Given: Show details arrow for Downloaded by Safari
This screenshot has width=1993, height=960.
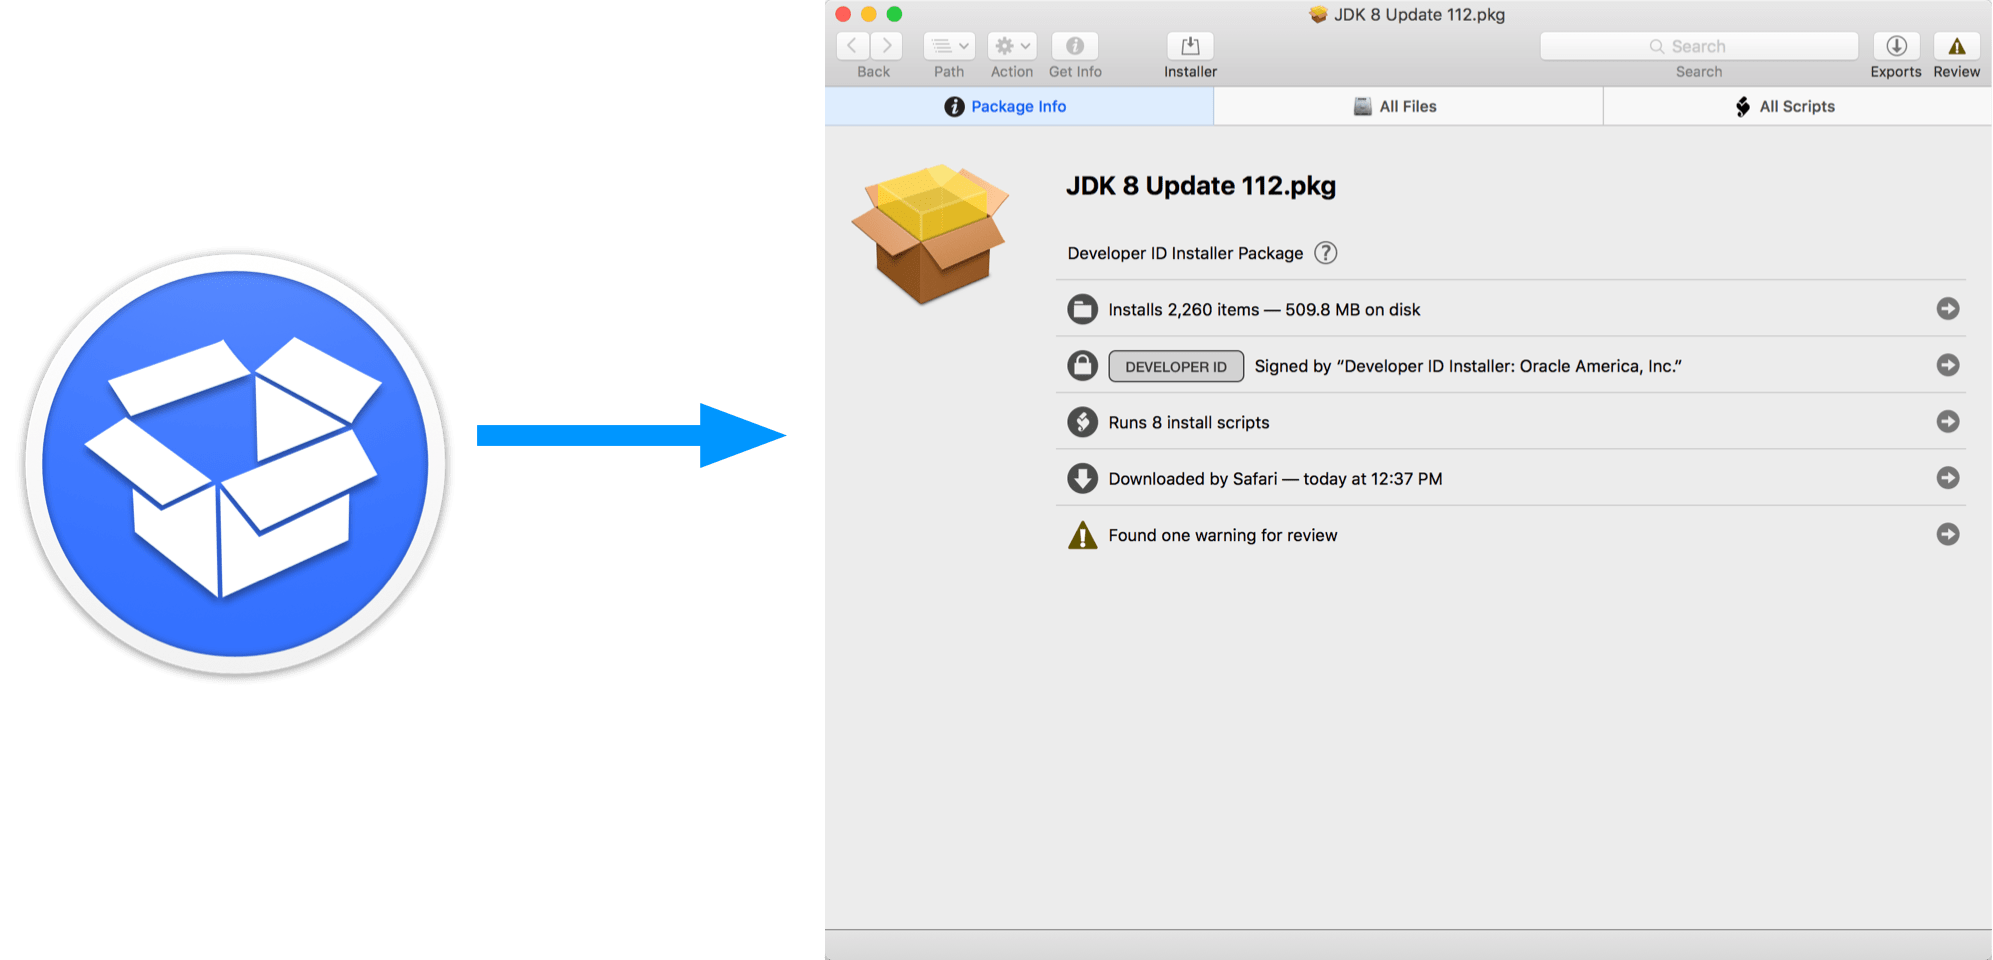Looking at the screenshot, I should pos(1948,478).
